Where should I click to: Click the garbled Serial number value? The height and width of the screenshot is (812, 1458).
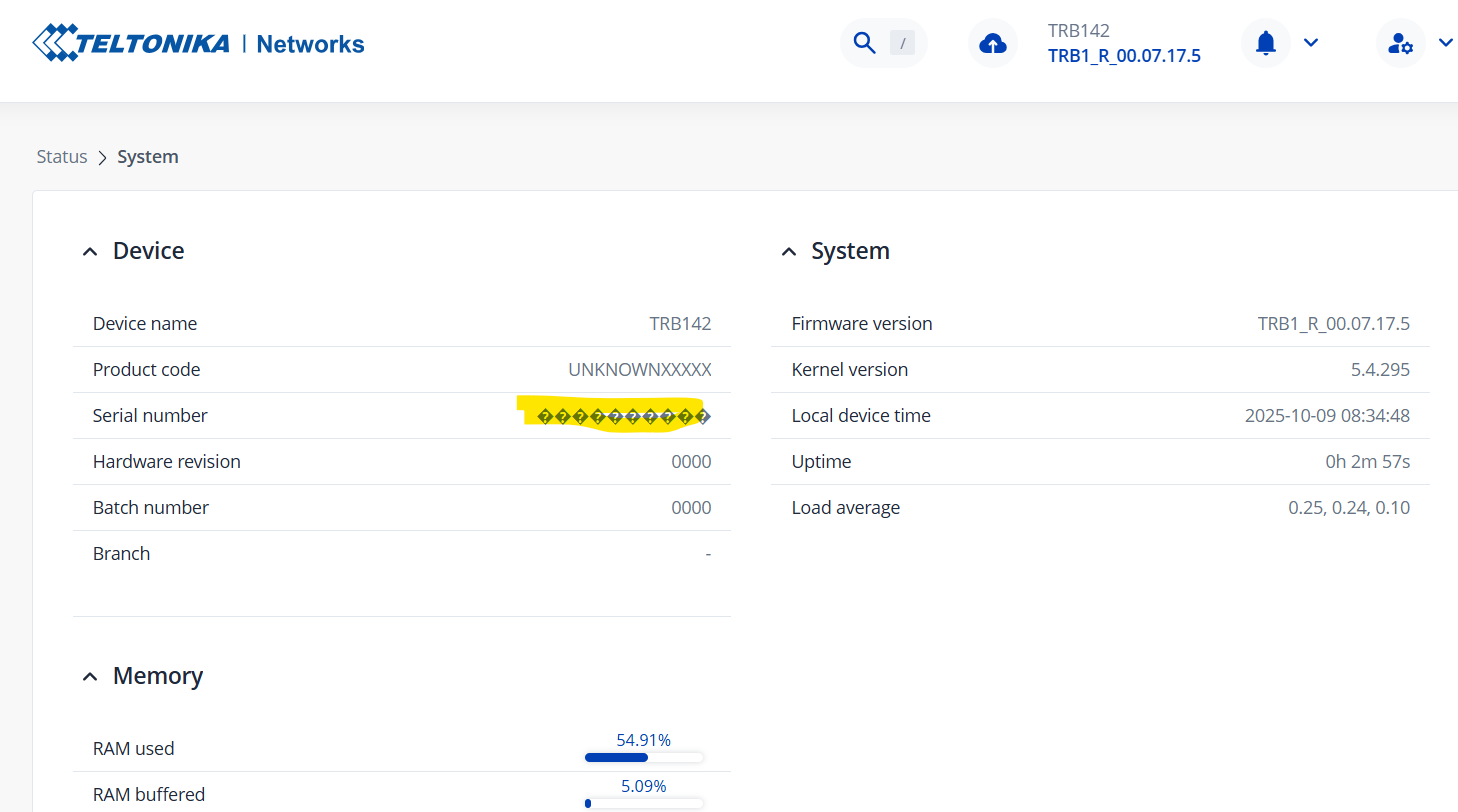623,417
